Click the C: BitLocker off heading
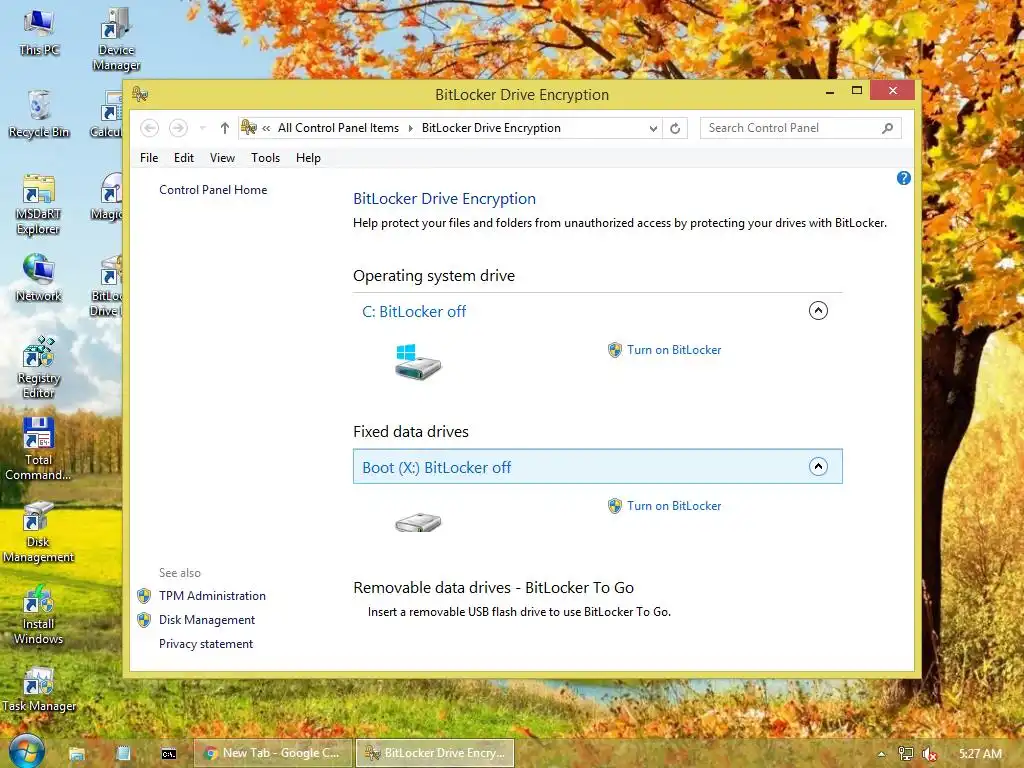Viewport: 1024px width, 768px height. [414, 312]
